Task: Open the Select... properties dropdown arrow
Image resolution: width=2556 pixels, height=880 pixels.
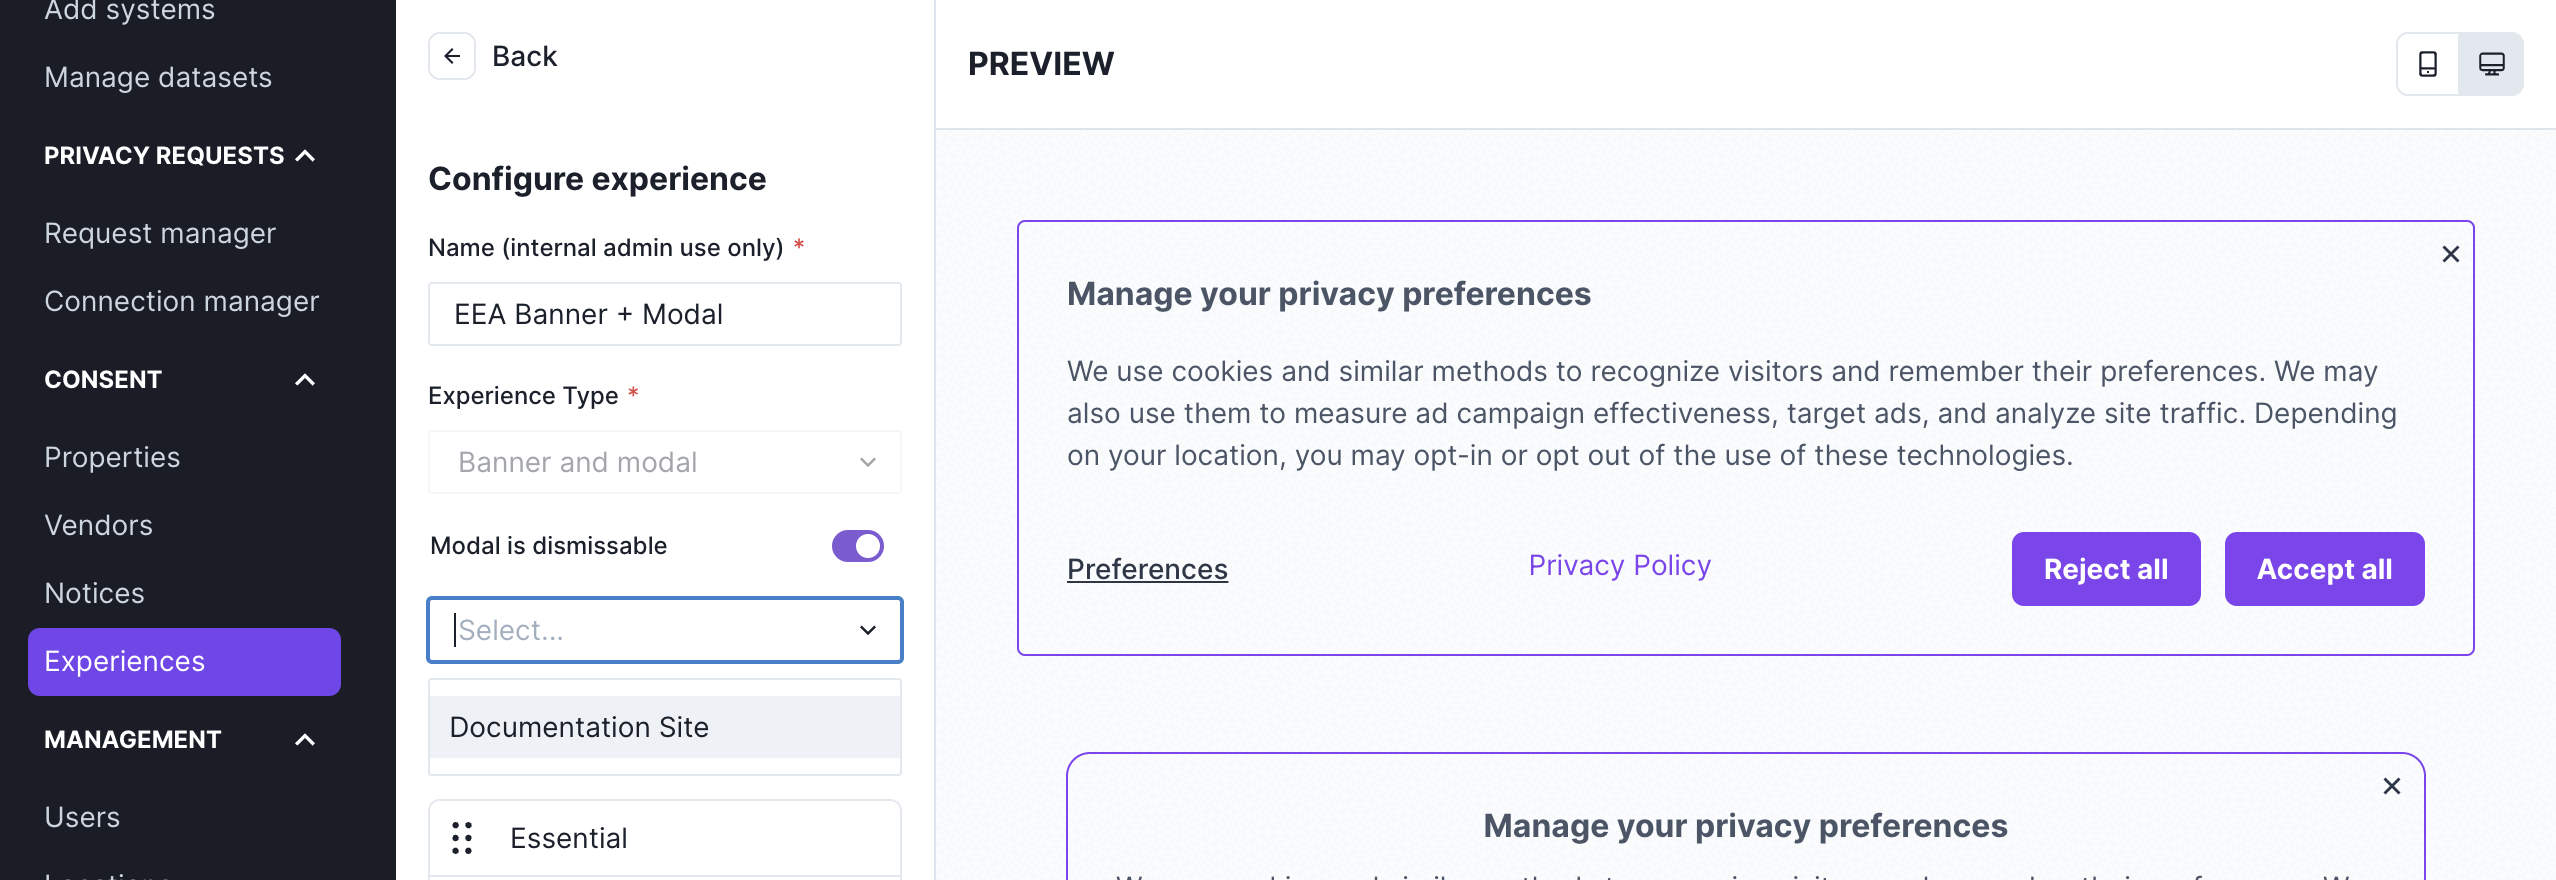Action: (x=868, y=630)
